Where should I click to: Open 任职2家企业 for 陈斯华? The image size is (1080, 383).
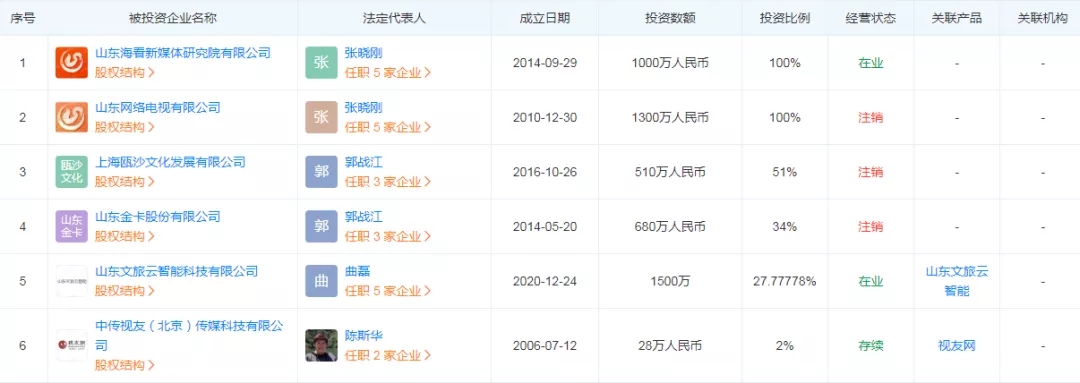(388, 355)
